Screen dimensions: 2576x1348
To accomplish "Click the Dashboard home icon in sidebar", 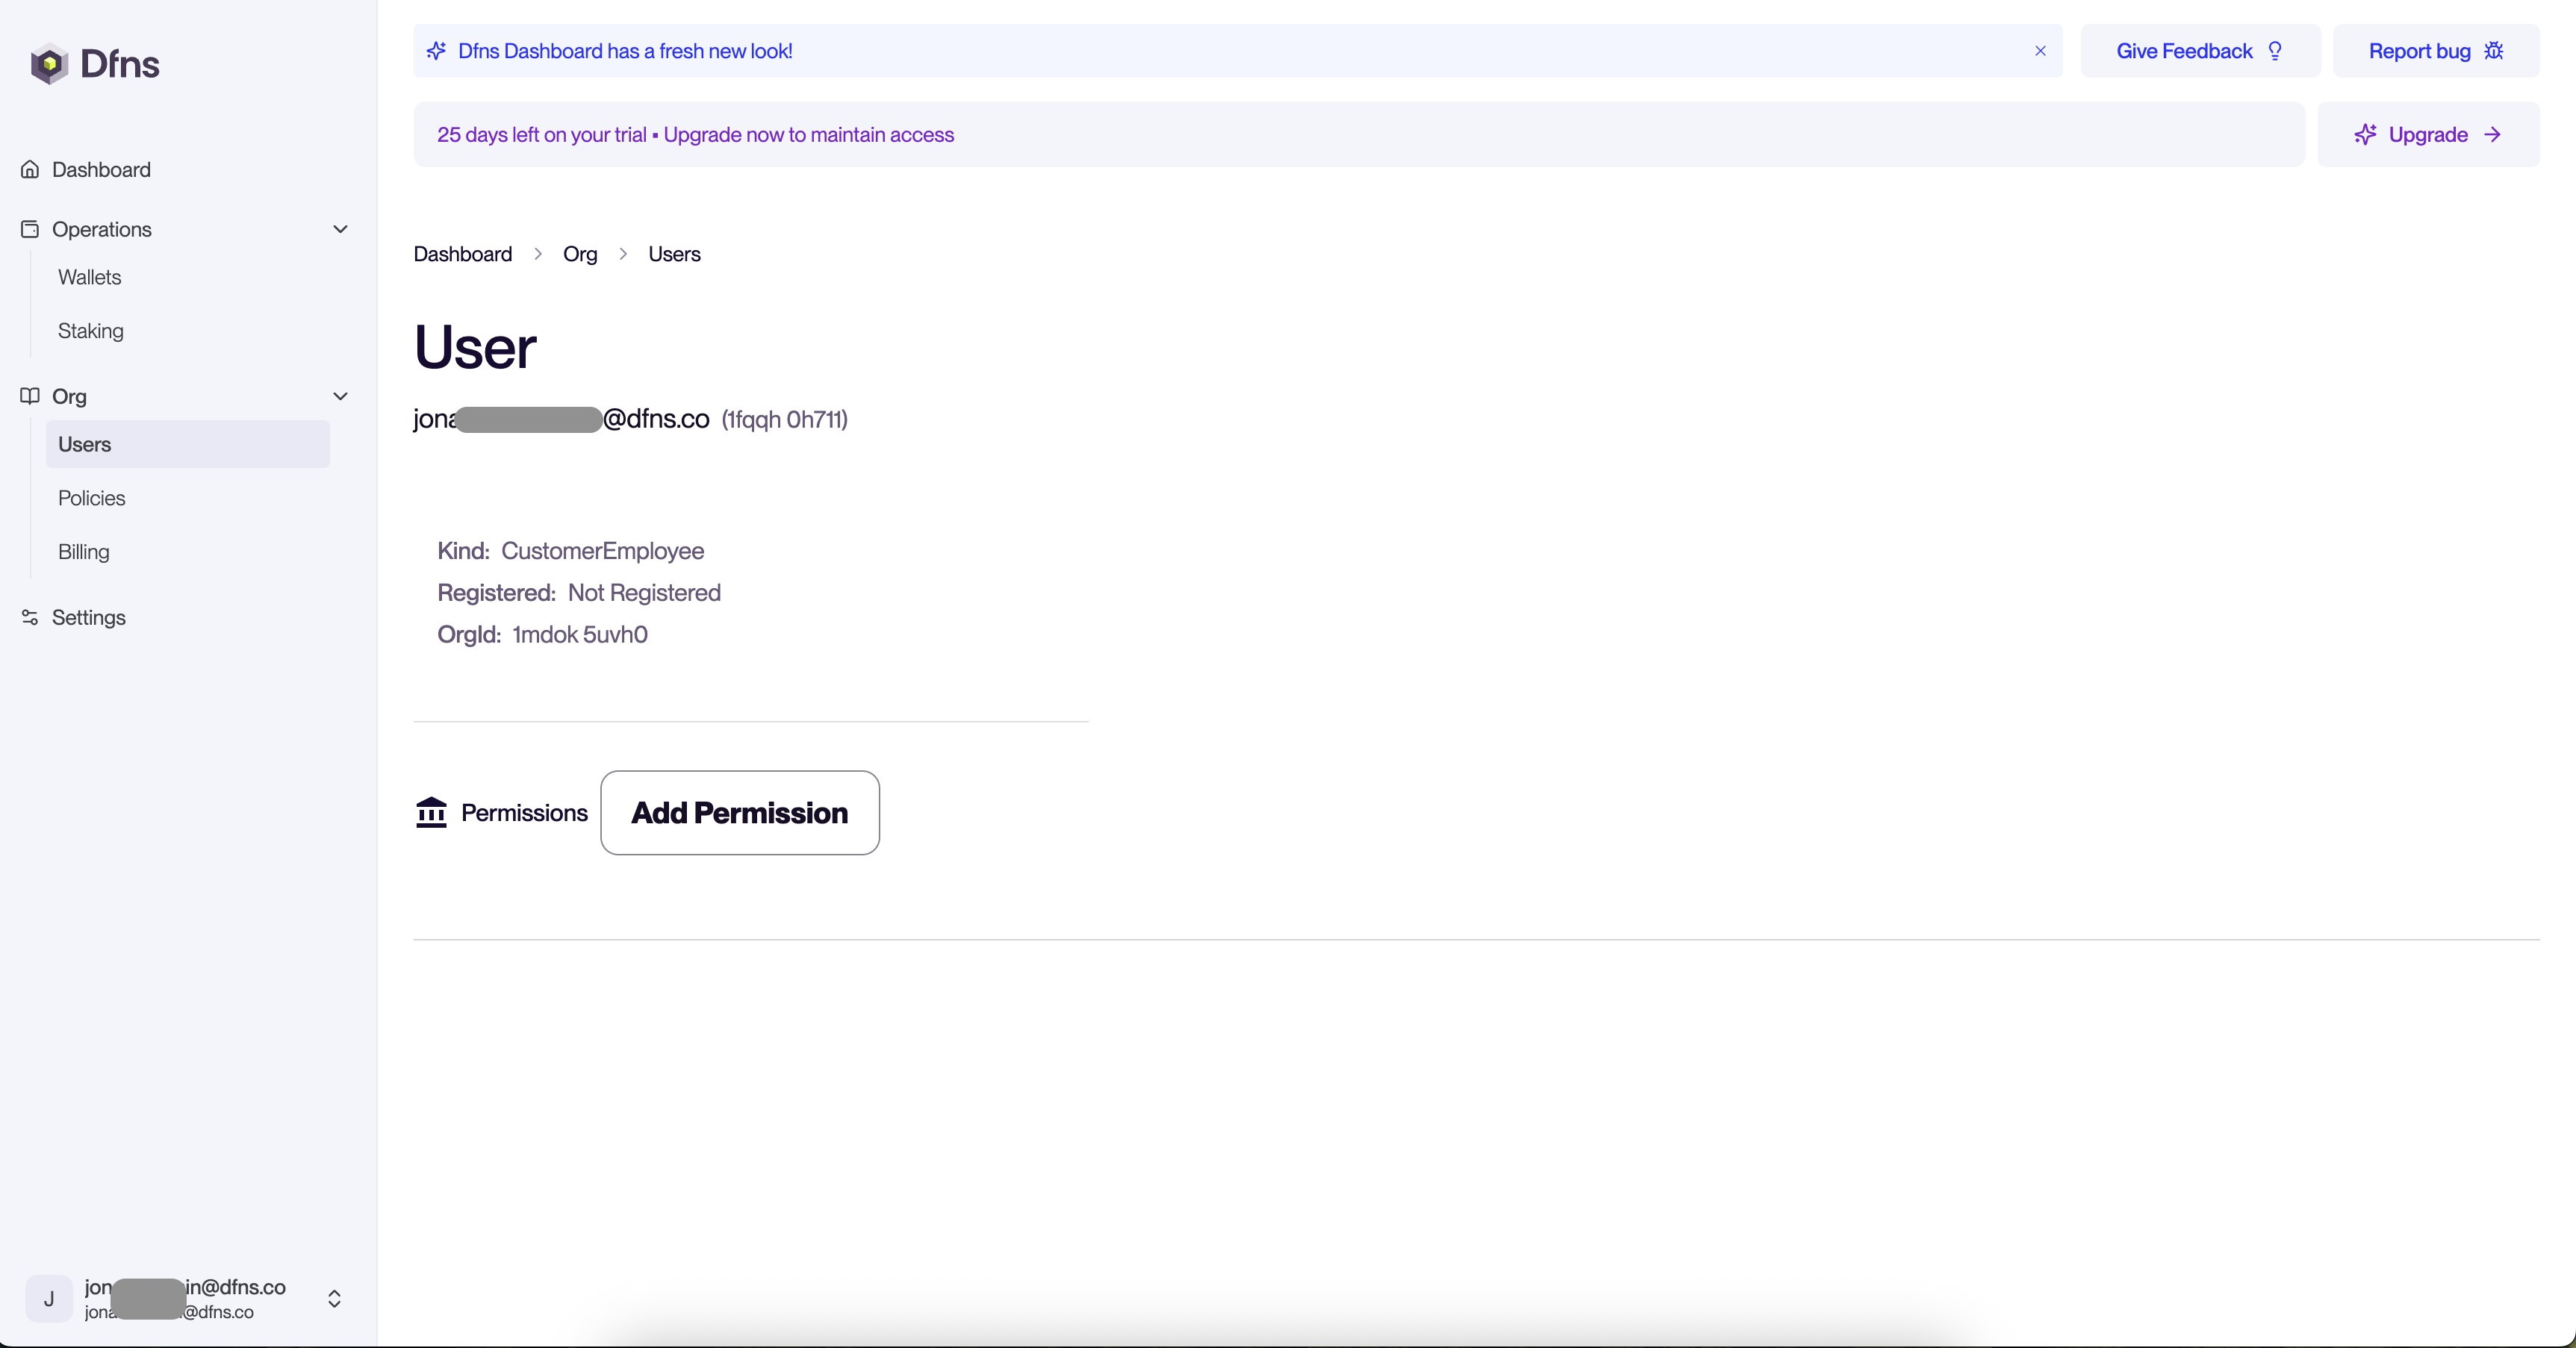I will pos(30,170).
